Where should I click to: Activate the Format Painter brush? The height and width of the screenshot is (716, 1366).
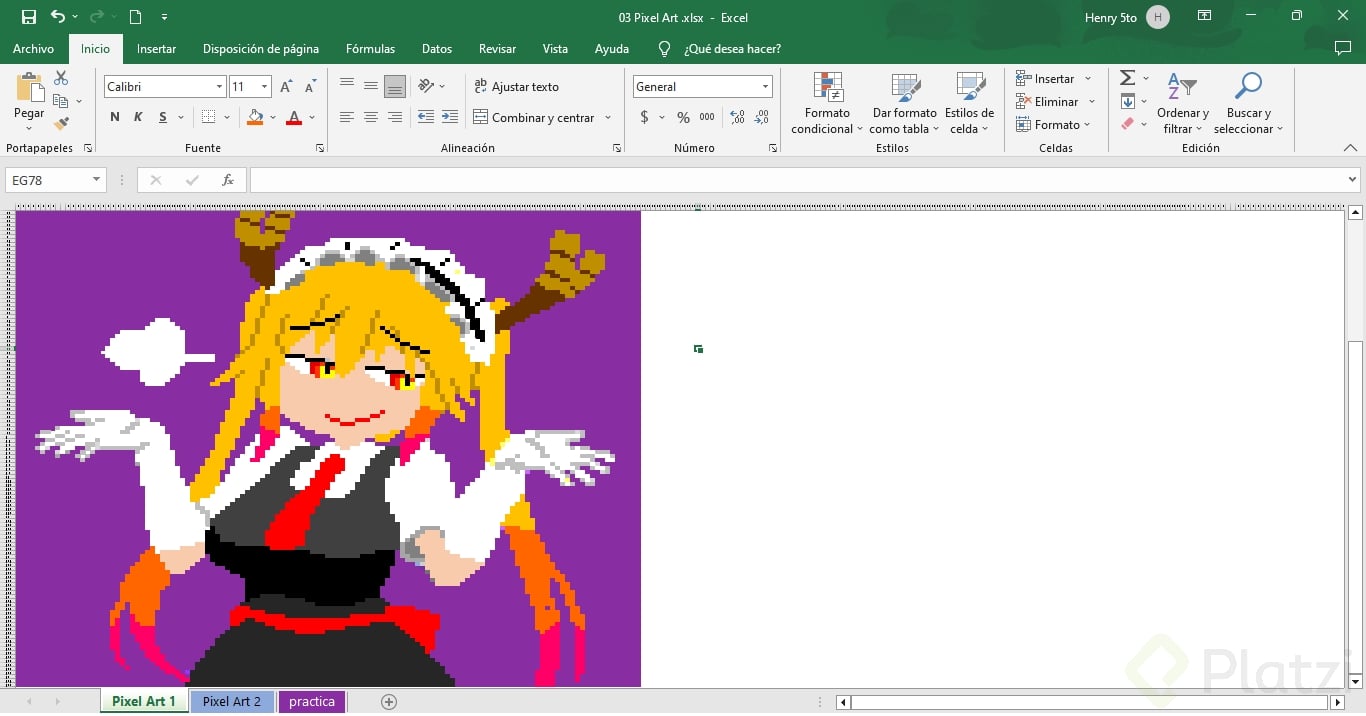pyautogui.click(x=61, y=124)
